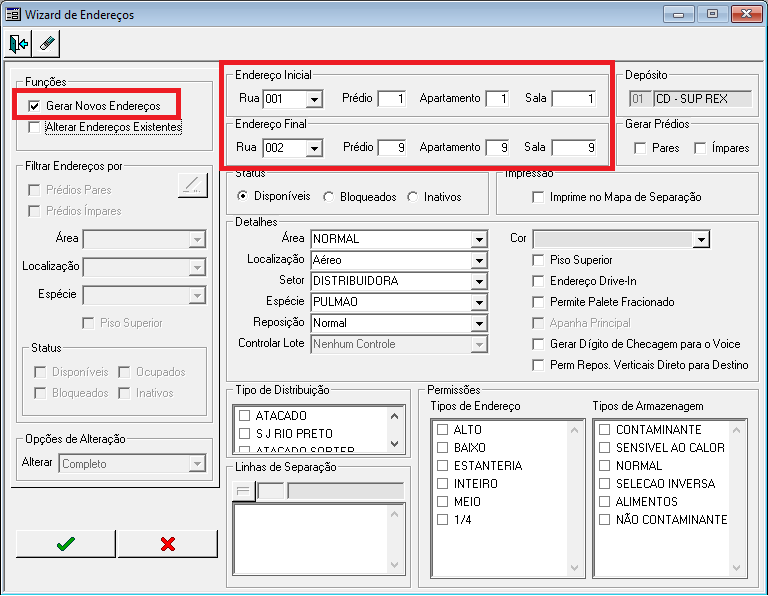The image size is (768, 596).
Task: Check ATACADO in Tipo de Distribuição
Action: coord(244,416)
